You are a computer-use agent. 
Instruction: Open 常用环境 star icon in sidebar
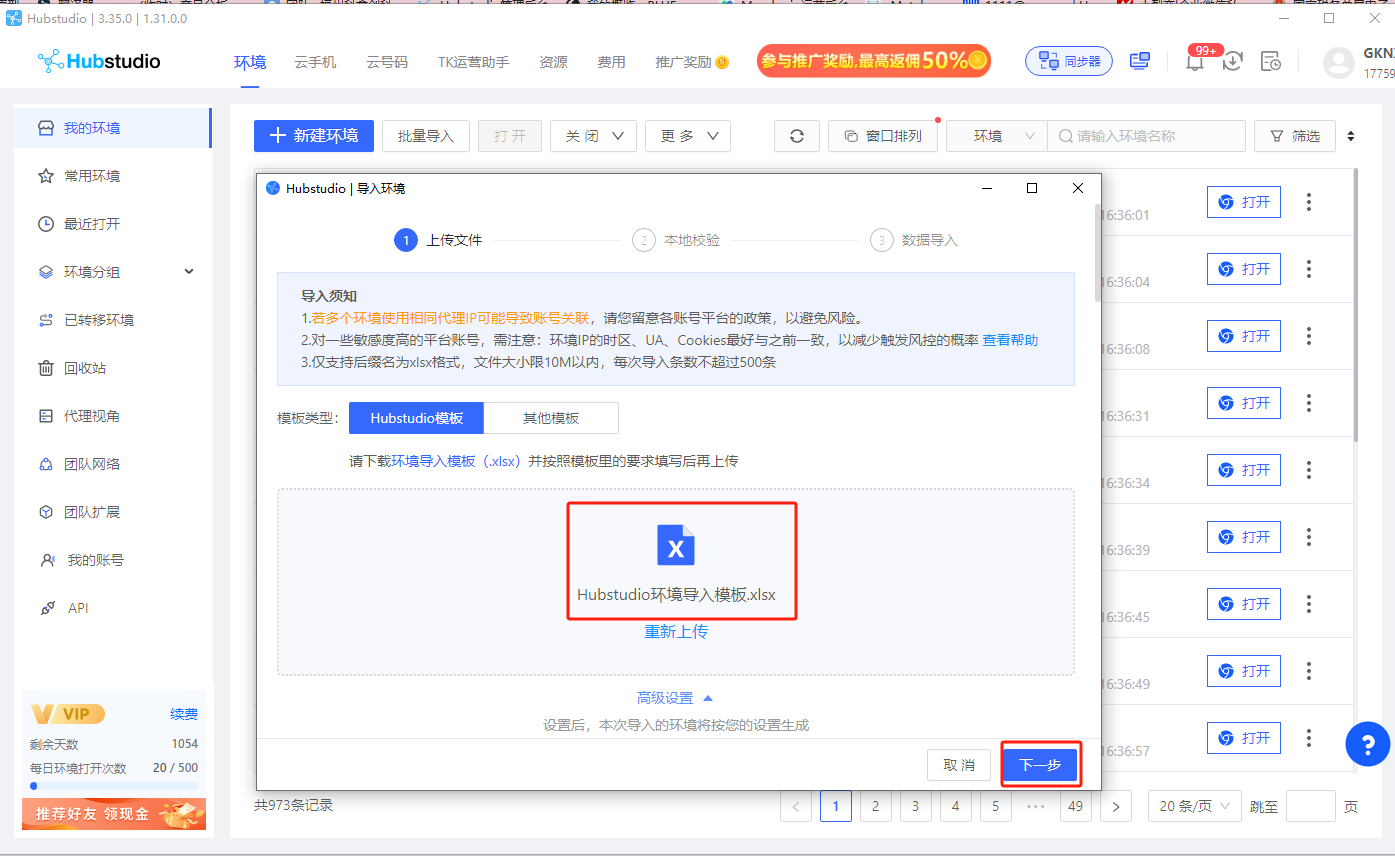point(46,176)
